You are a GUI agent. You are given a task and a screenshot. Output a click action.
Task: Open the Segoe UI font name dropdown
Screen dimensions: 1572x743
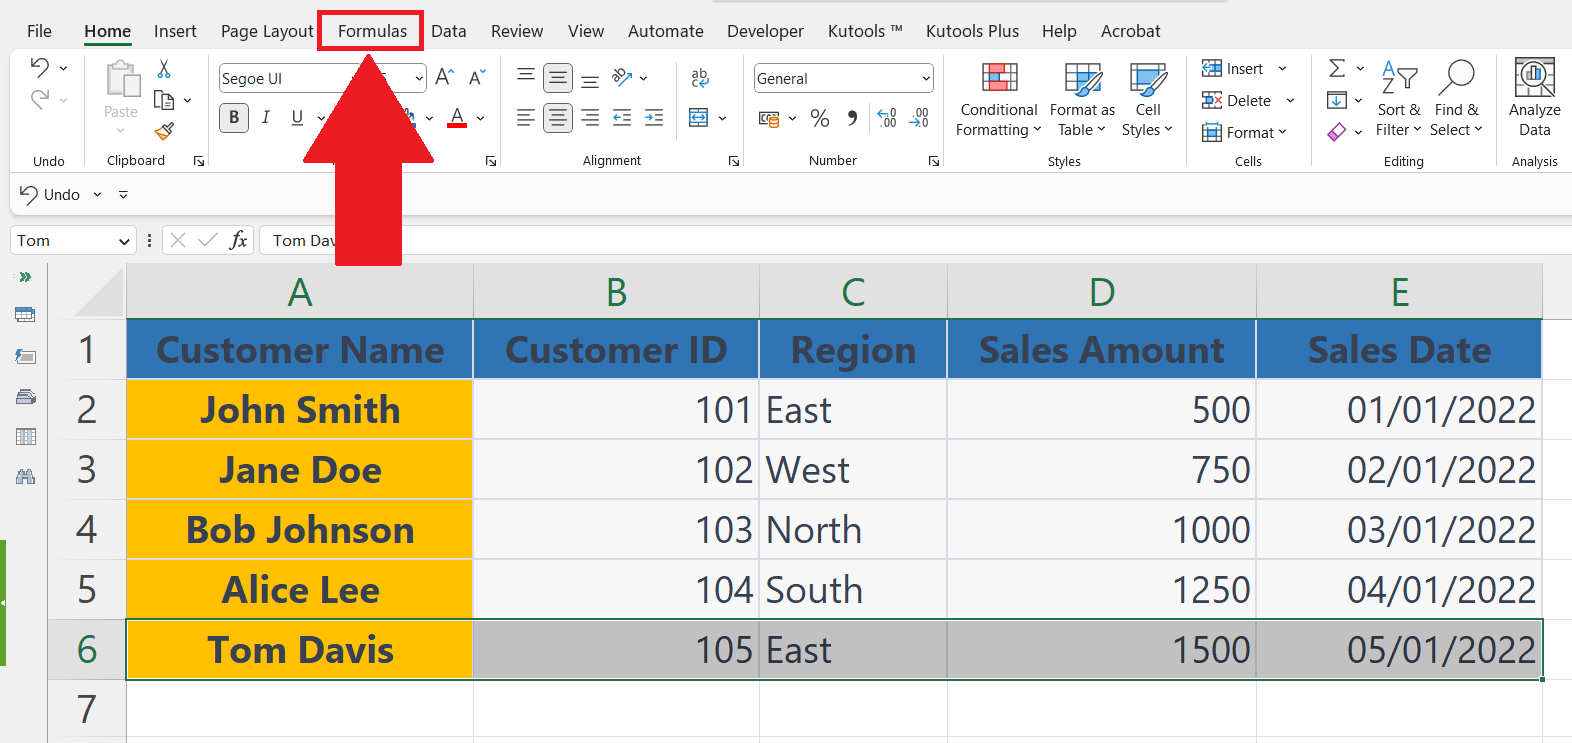[x=419, y=78]
